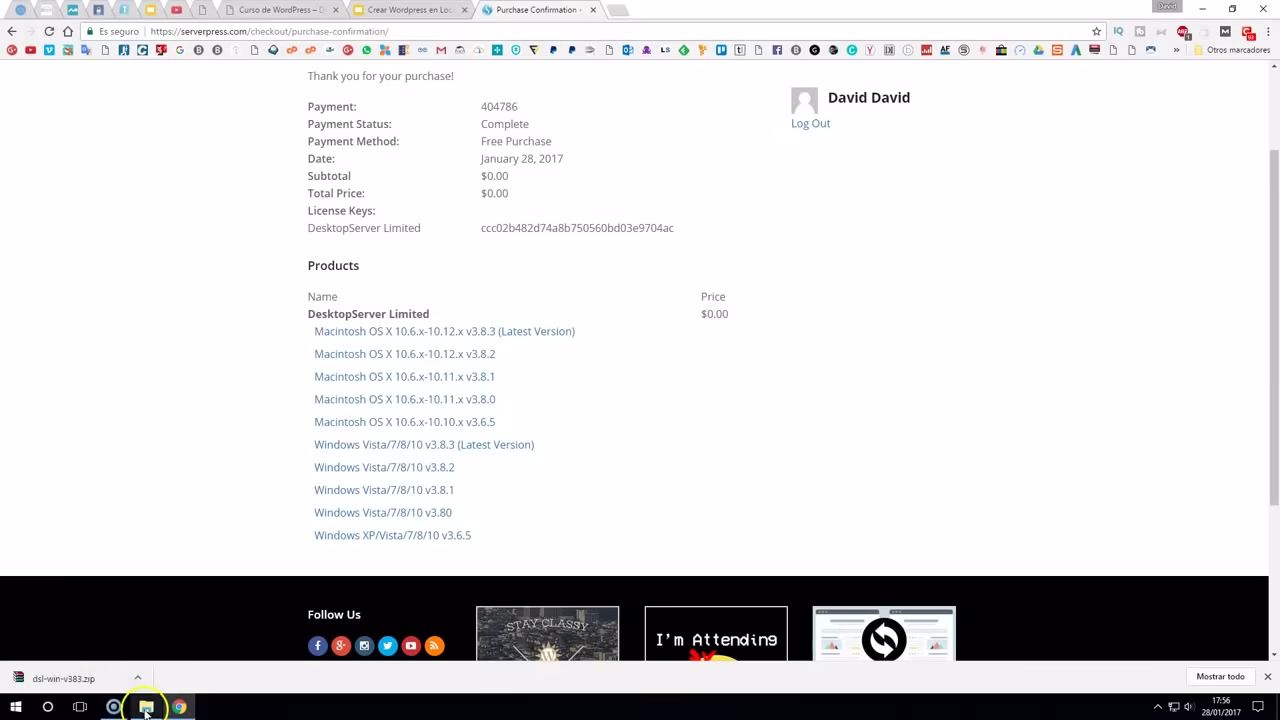Screen dimensions: 1280x720
Task: Download Windows Vista/7/8/10 v3.8.3 latest version
Action: pyautogui.click(x=424, y=445)
